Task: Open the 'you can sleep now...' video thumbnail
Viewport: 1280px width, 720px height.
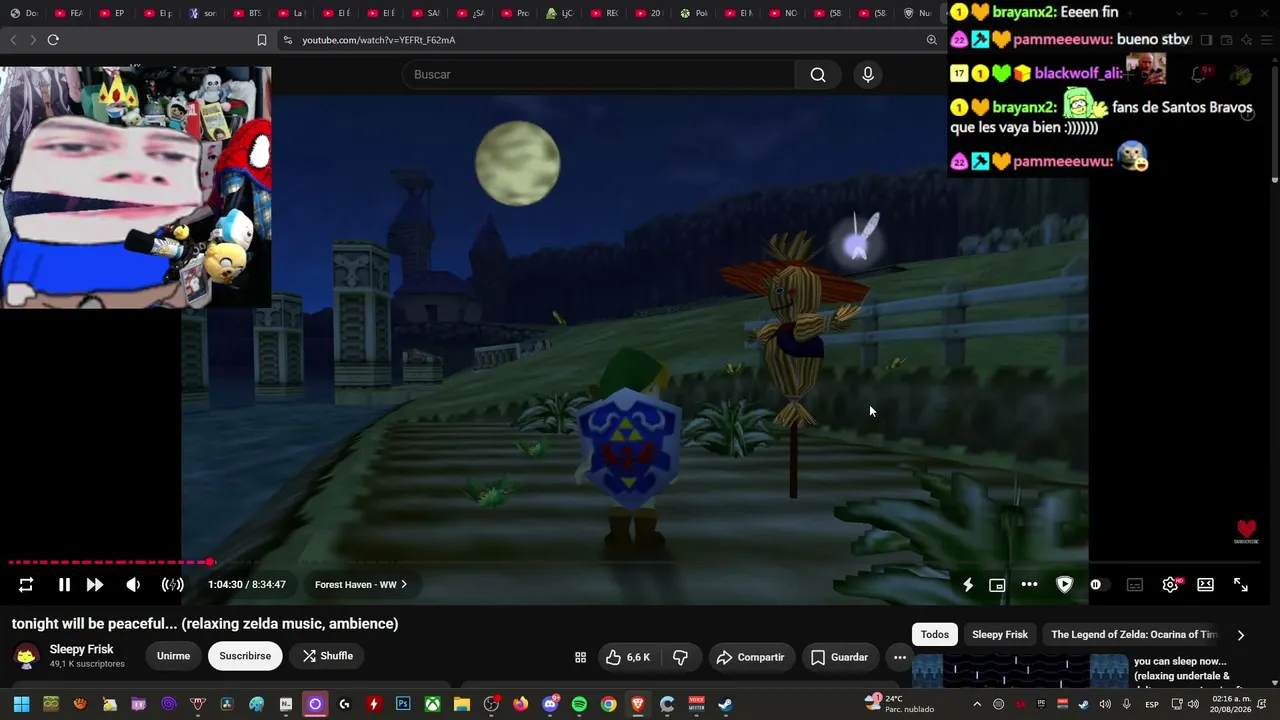Action: (x=1020, y=670)
